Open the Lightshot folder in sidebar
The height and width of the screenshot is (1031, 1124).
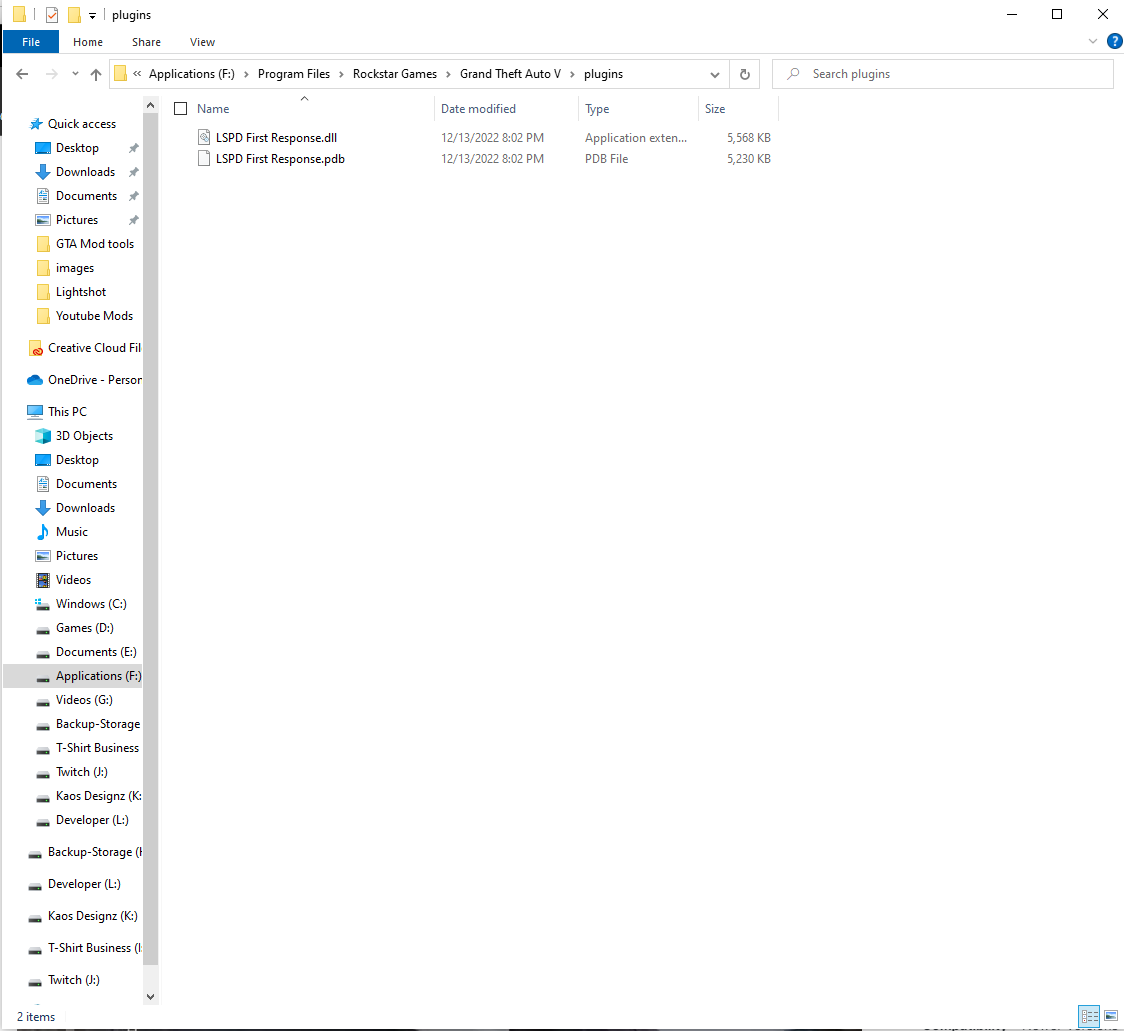pyautogui.click(x=81, y=292)
